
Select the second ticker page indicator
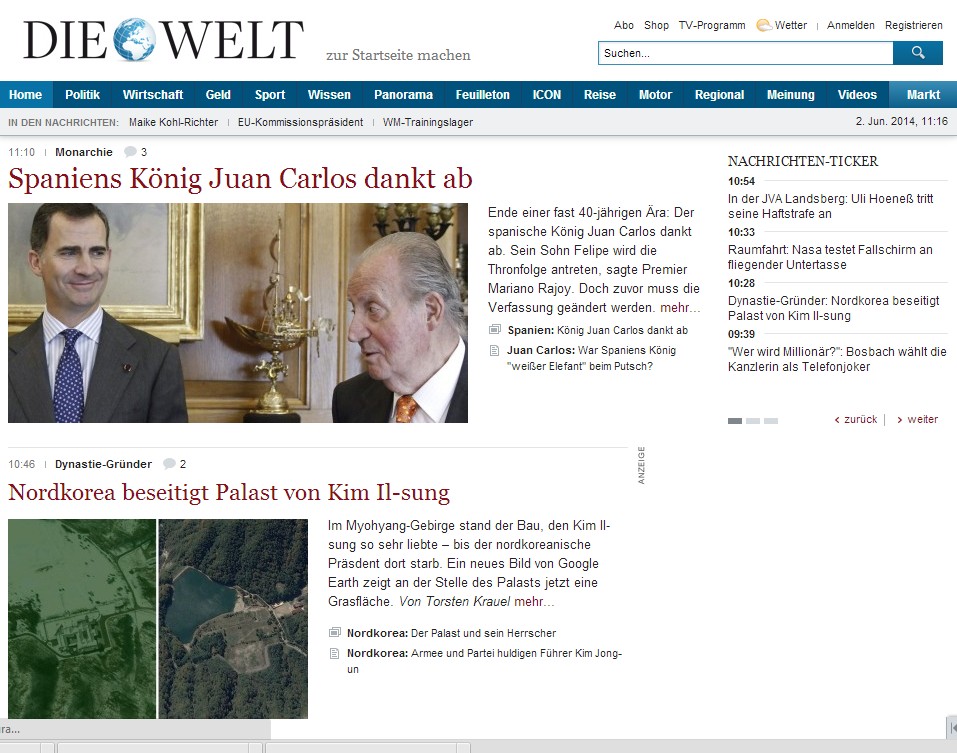[x=753, y=421]
